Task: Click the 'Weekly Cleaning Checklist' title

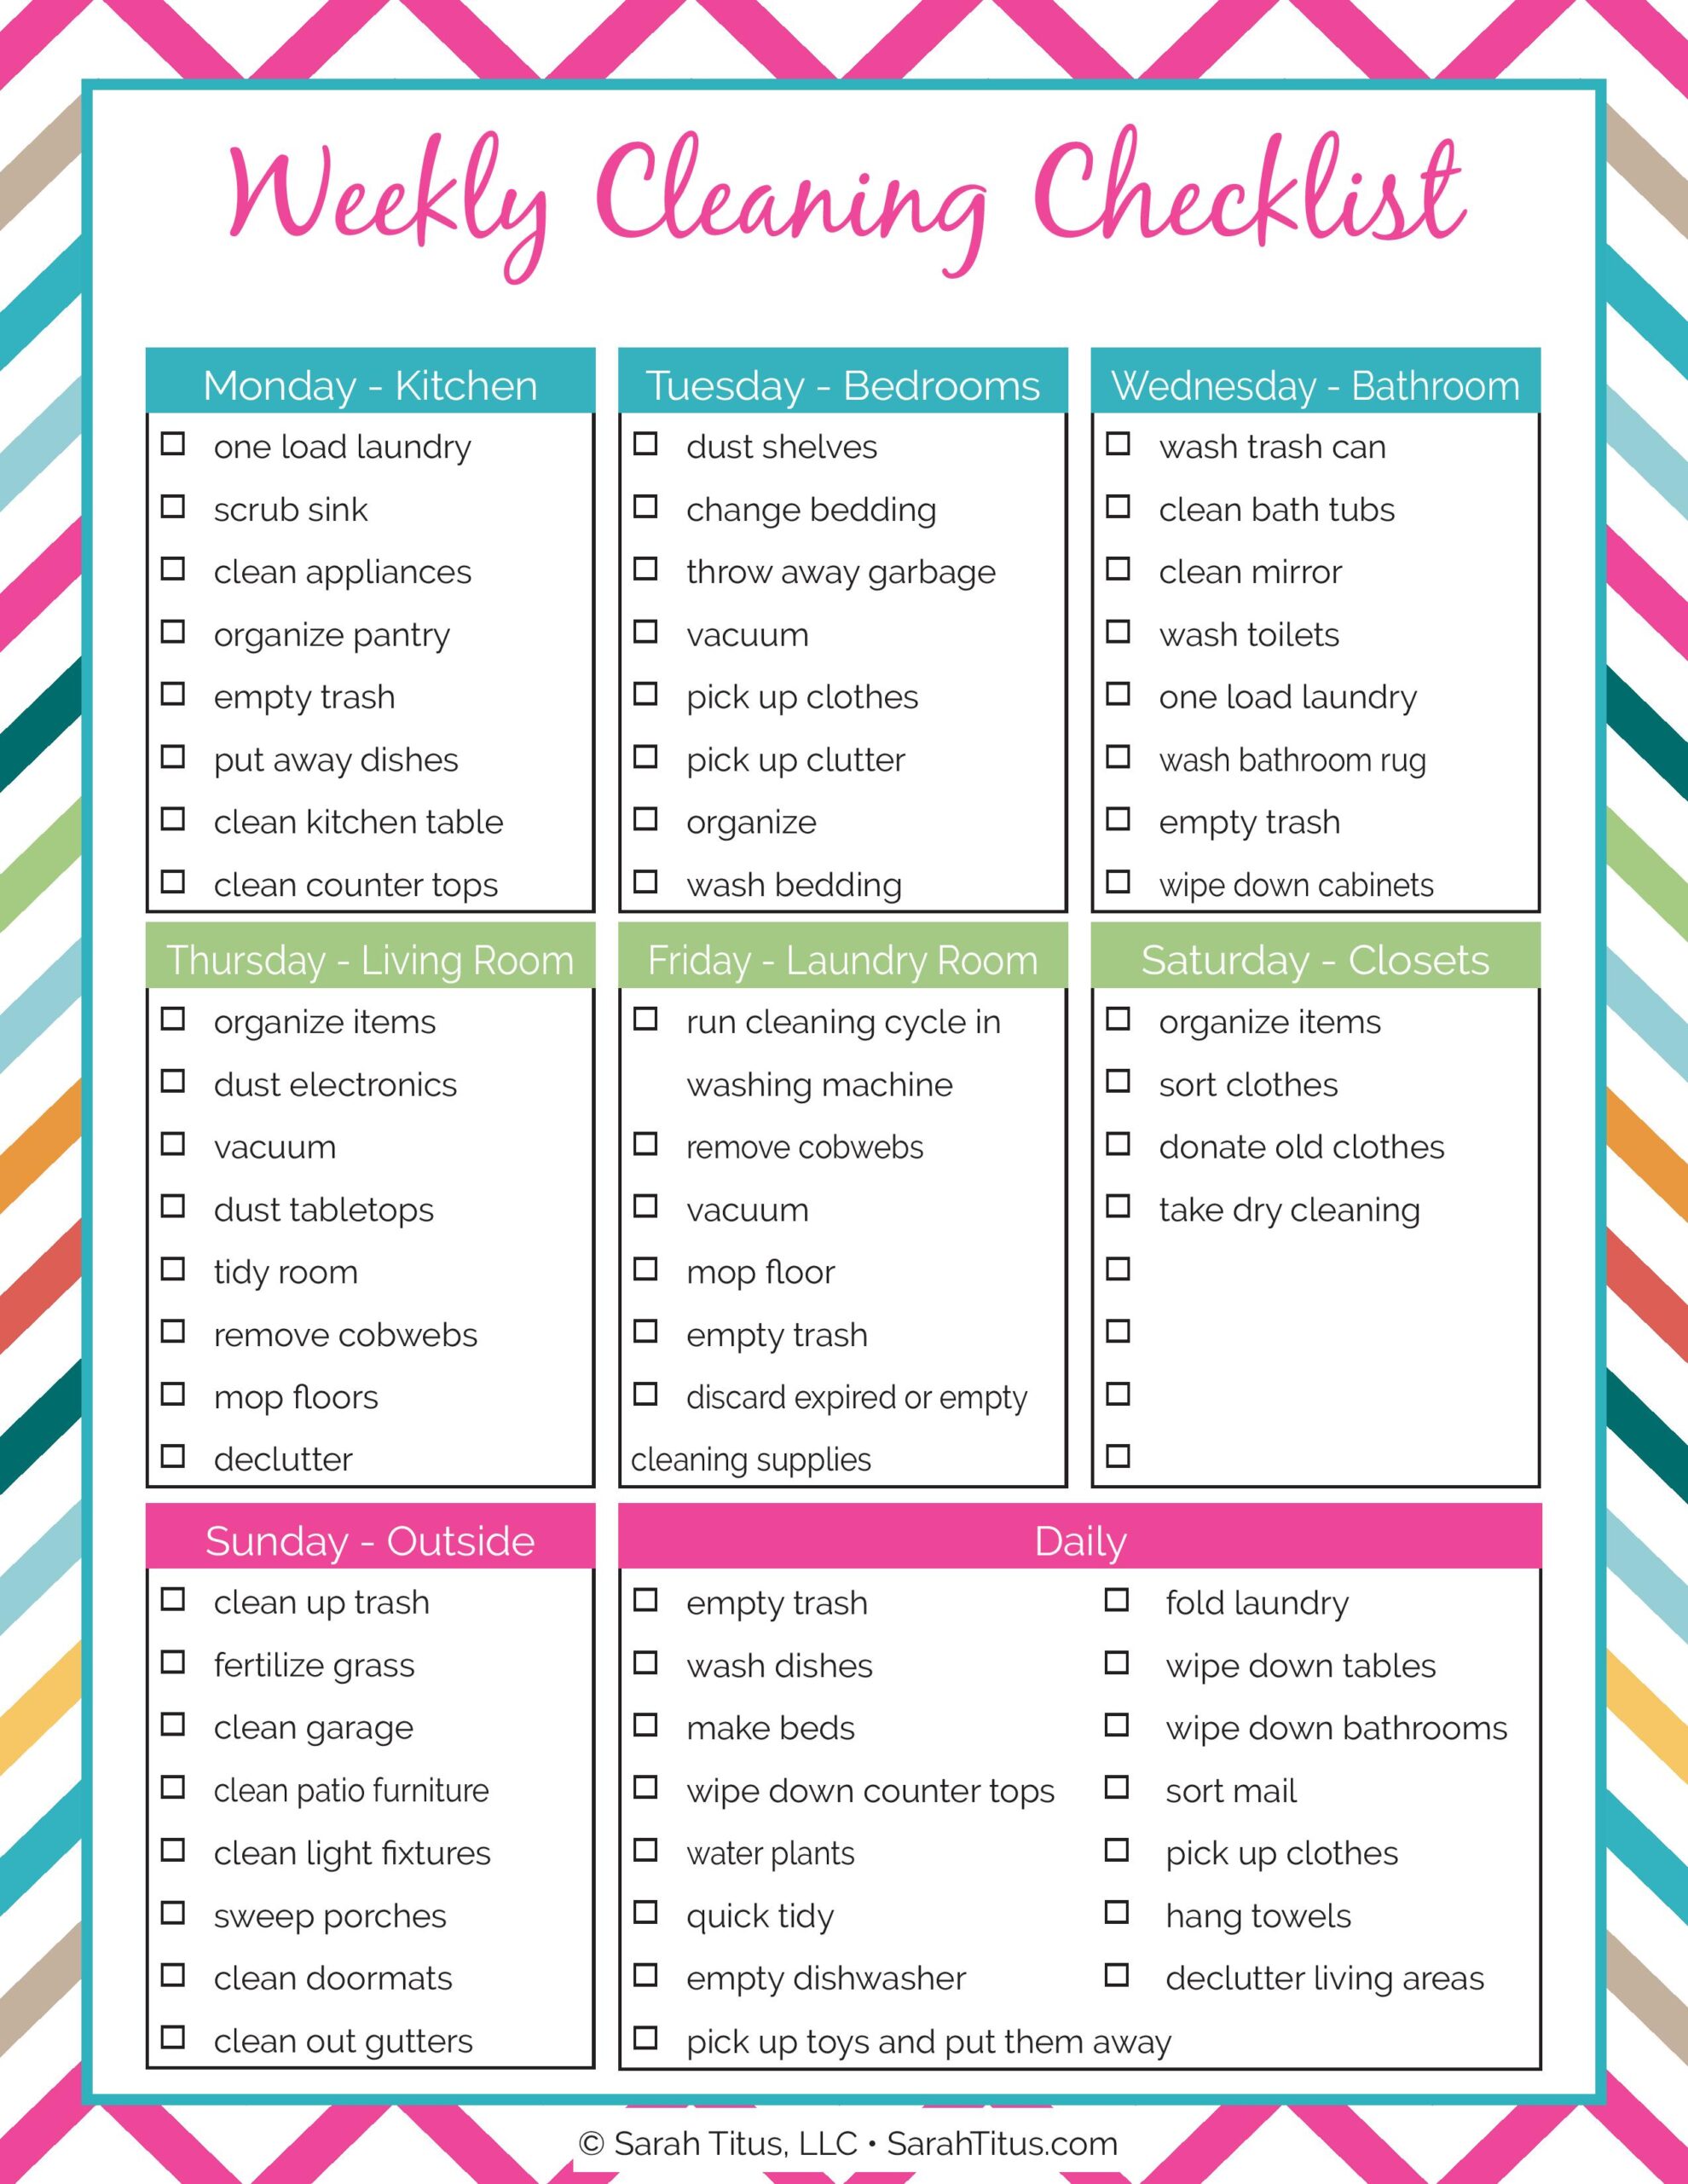Action: pyautogui.click(x=842, y=169)
